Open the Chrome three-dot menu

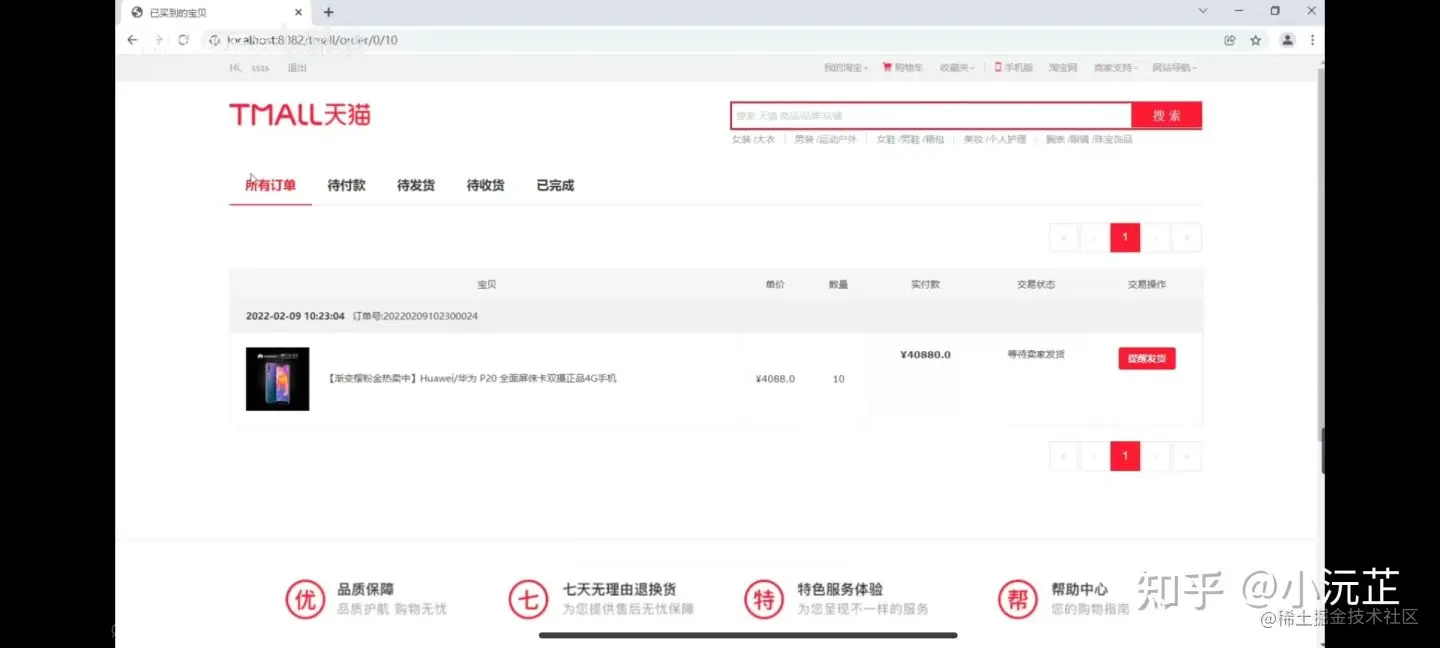(1313, 40)
